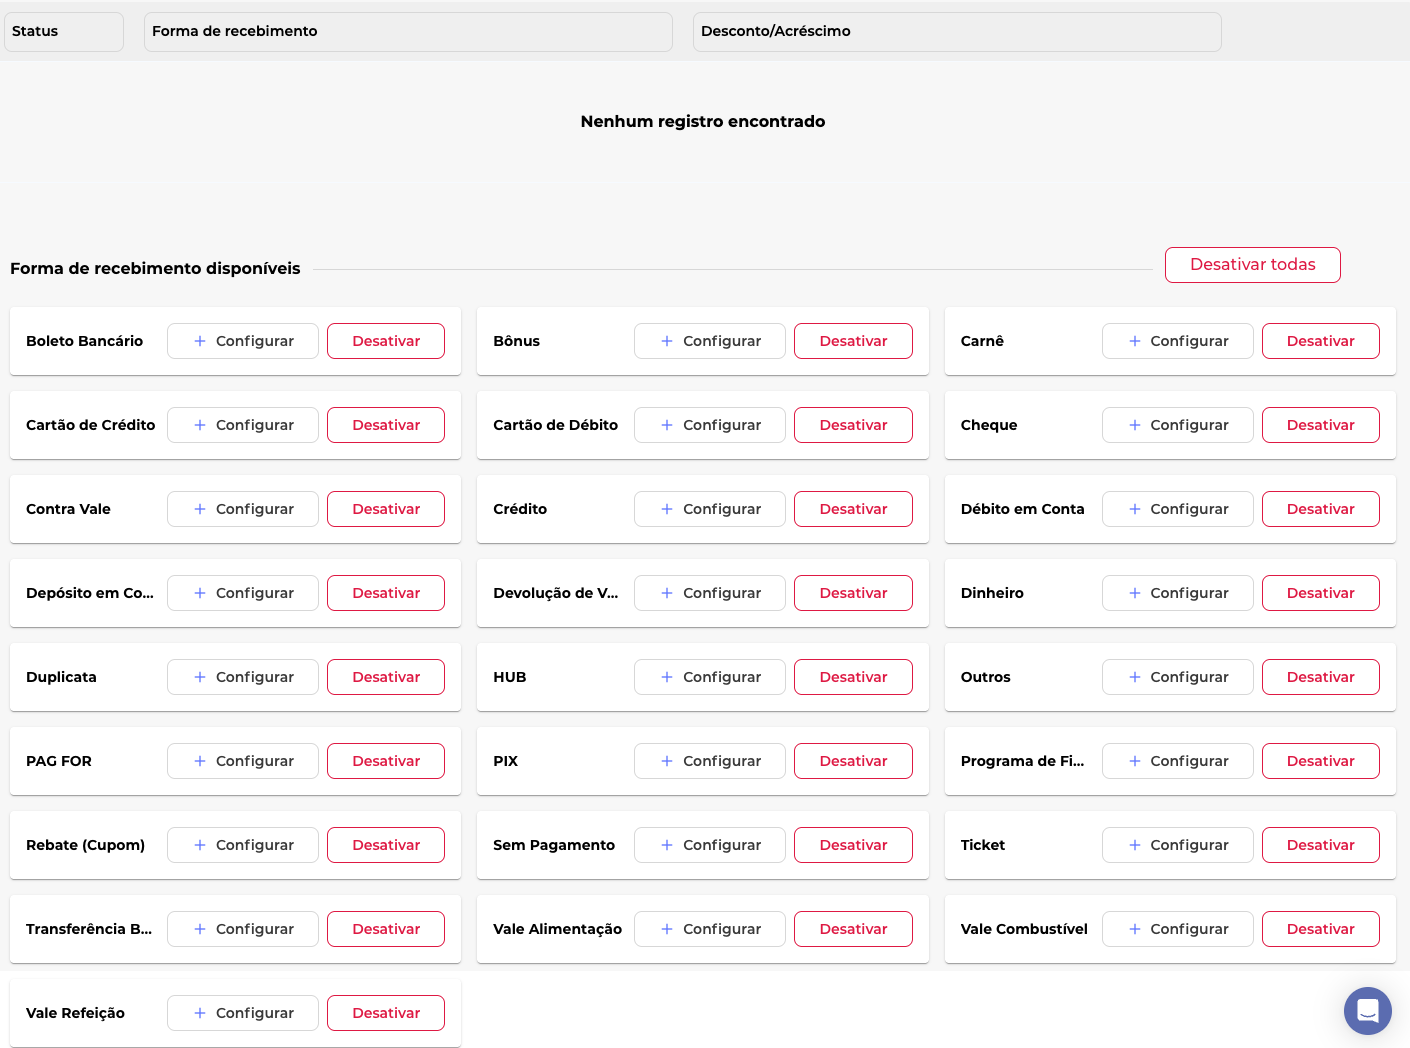Deactivate the Cartão de Crédito payment method

point(385,425)
